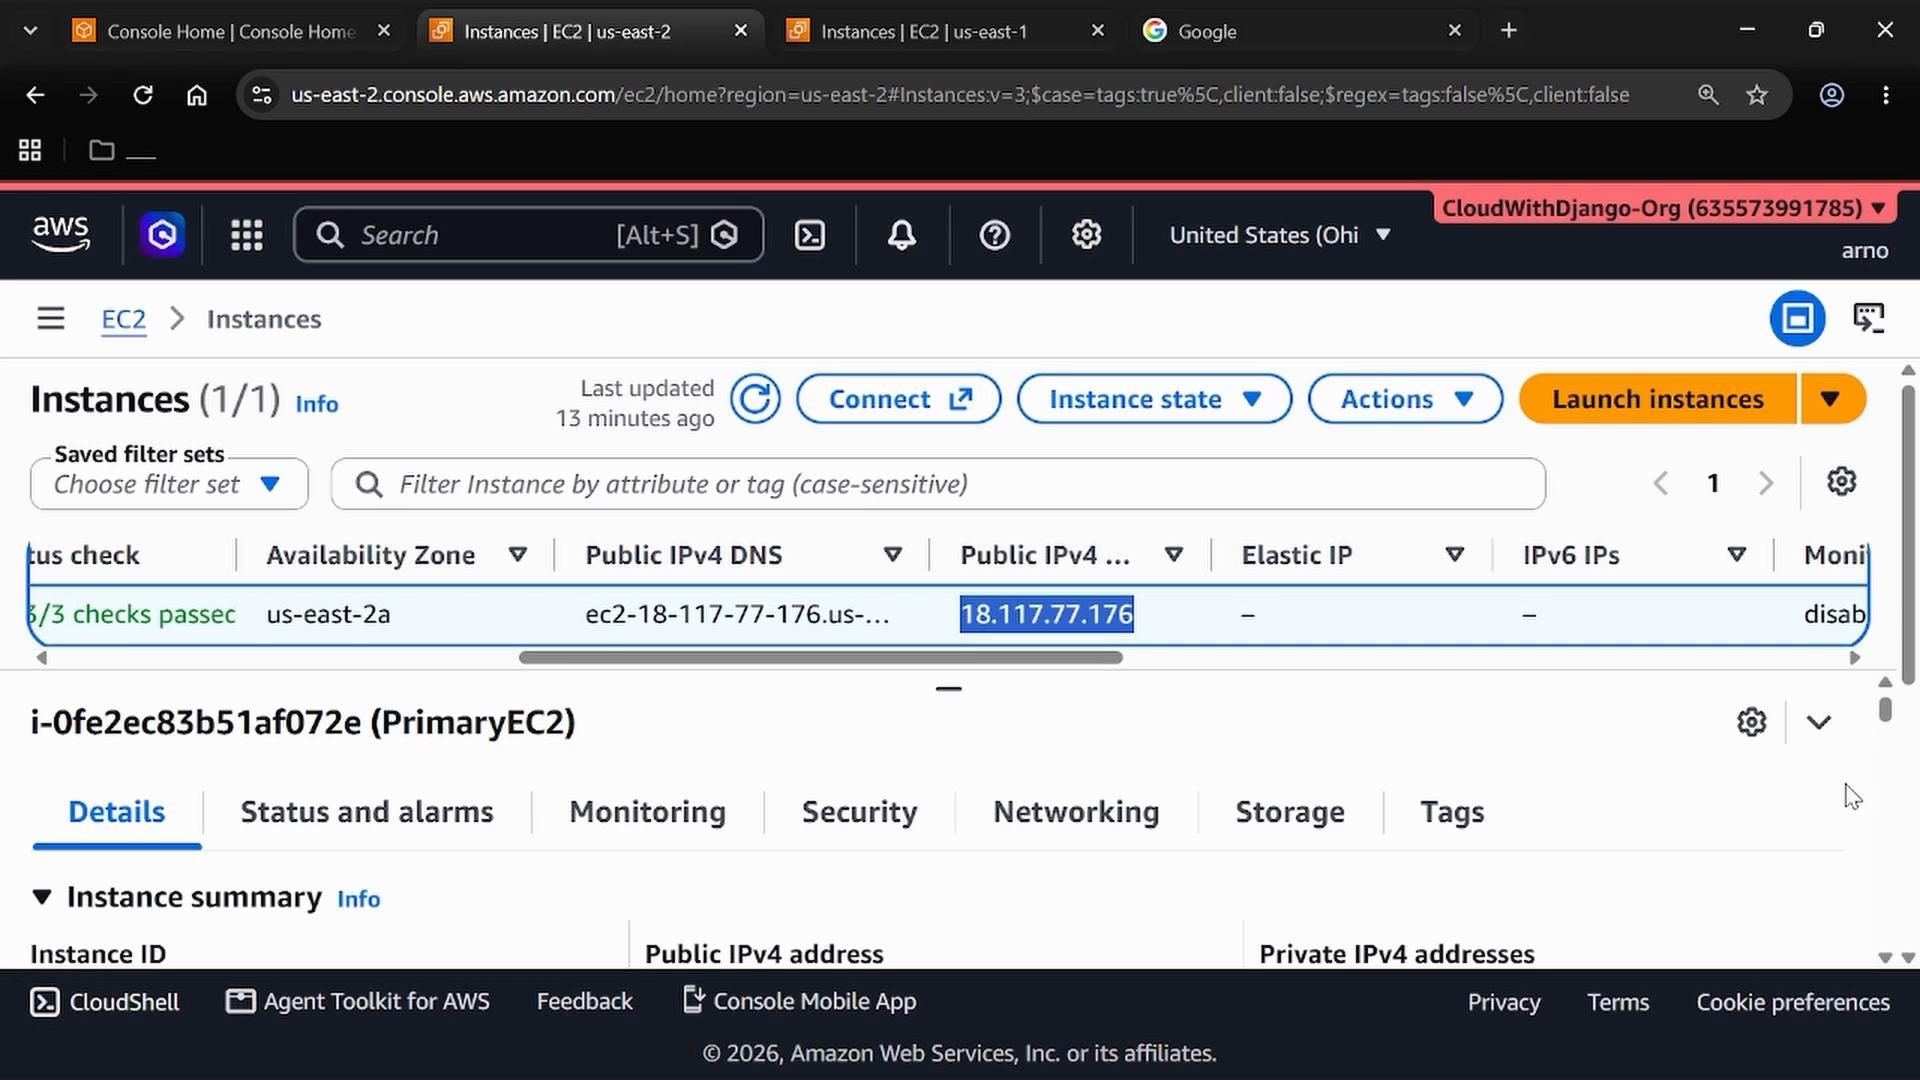Image resolution: width=1920 pixels, height=1080 pixels.
Task: Open the Launch instances split arrow
Action: (1831, 399)
